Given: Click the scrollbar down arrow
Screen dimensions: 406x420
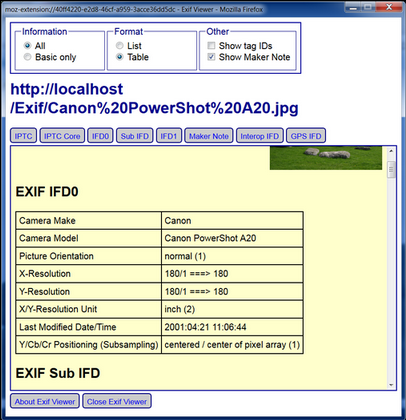Looking at the screenshot, I should (391, 385).
